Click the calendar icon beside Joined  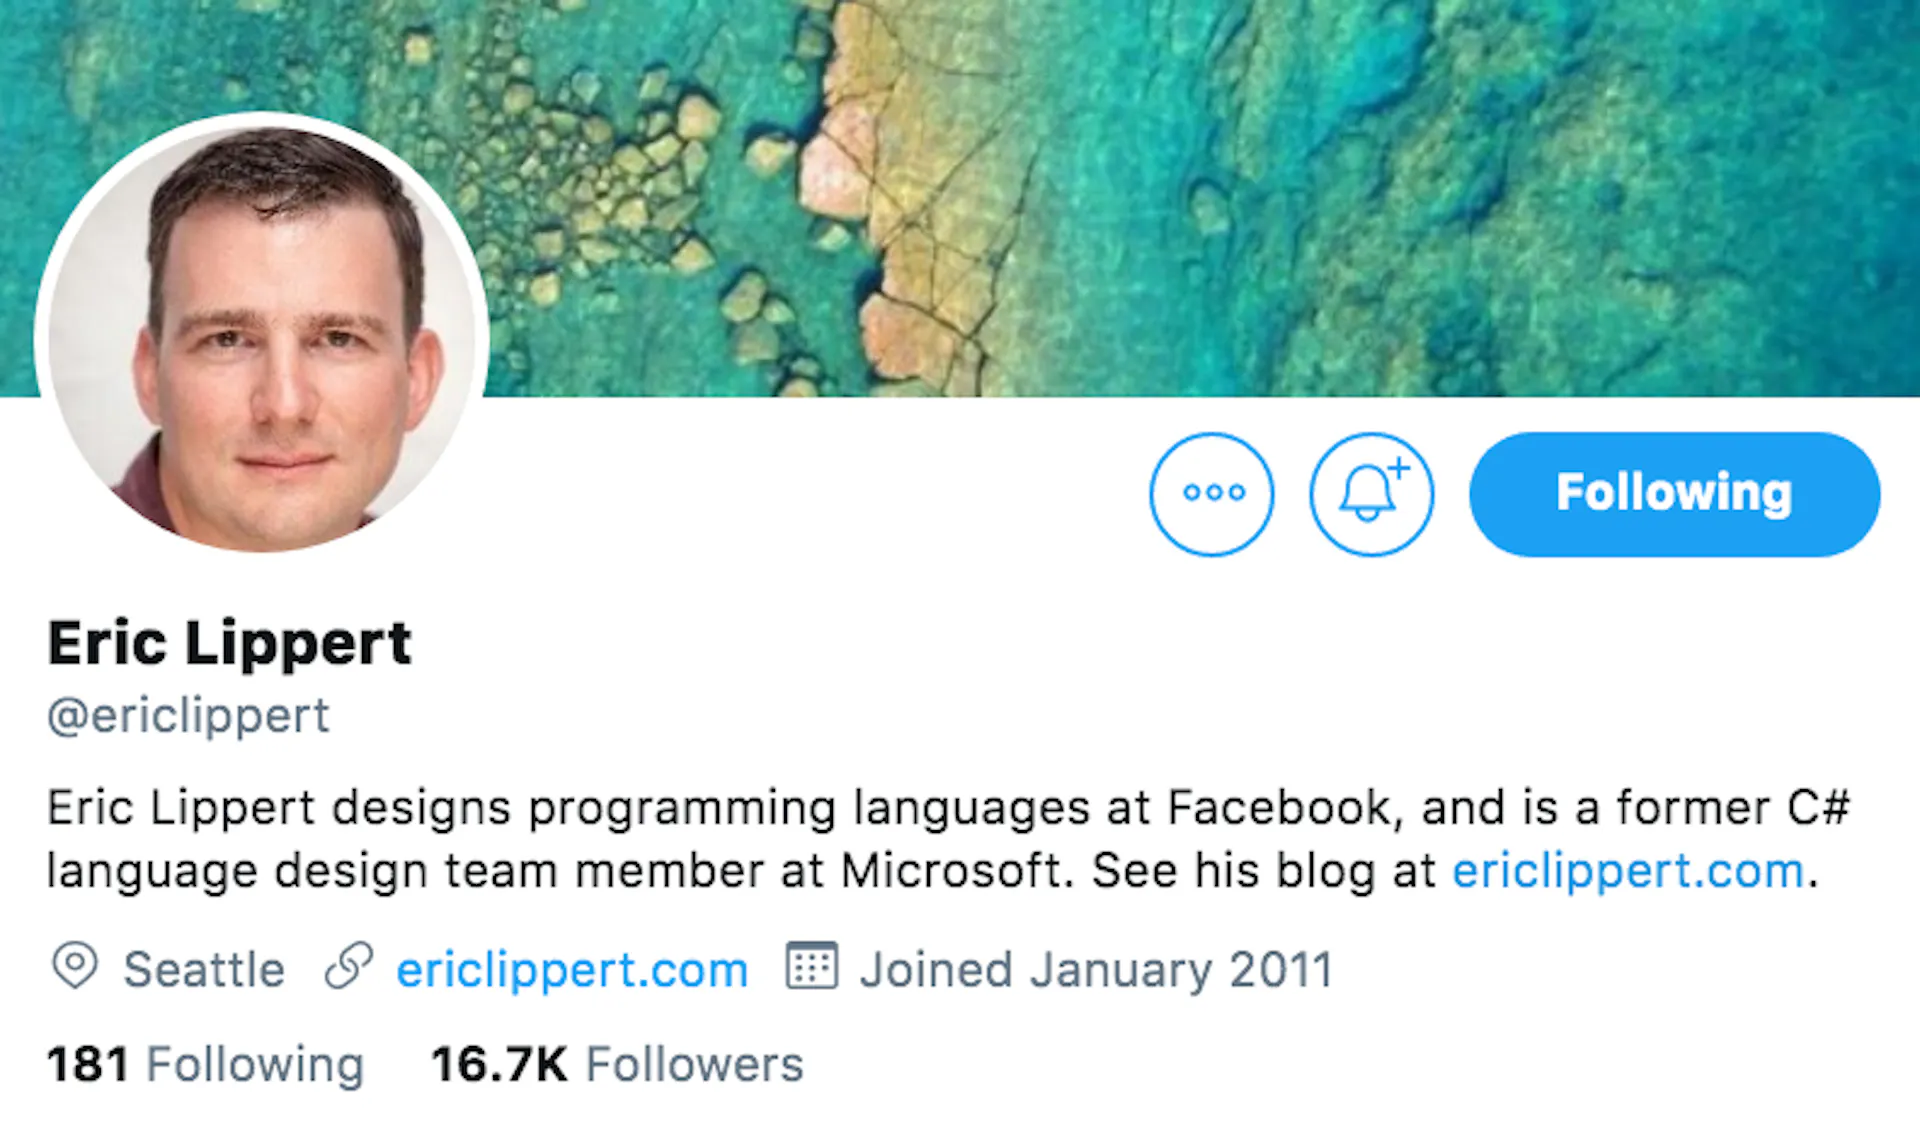click(811, 966)
